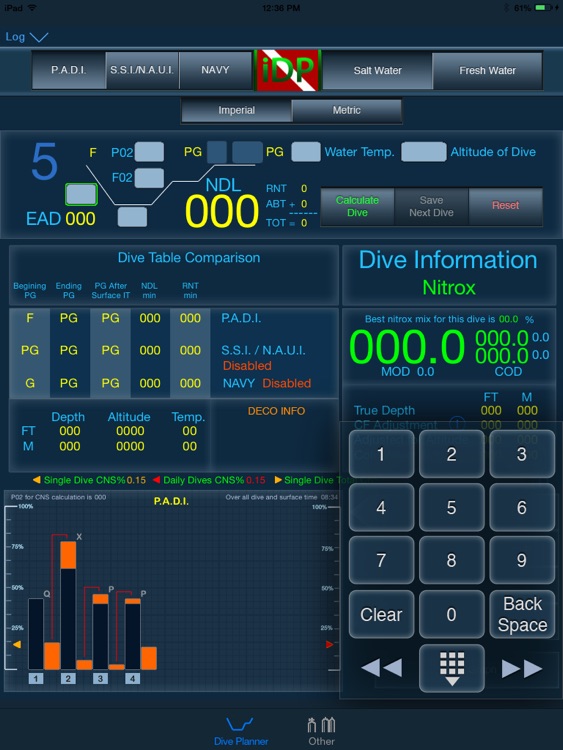The height and width of the screenshot is (750, 563).
Task: Click the red Reset button
Action: 506,206
